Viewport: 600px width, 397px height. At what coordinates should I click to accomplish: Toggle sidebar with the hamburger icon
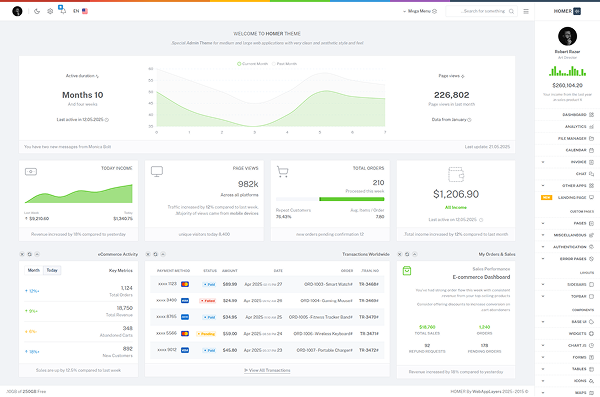pyautogui.click(x=526, y=11)
